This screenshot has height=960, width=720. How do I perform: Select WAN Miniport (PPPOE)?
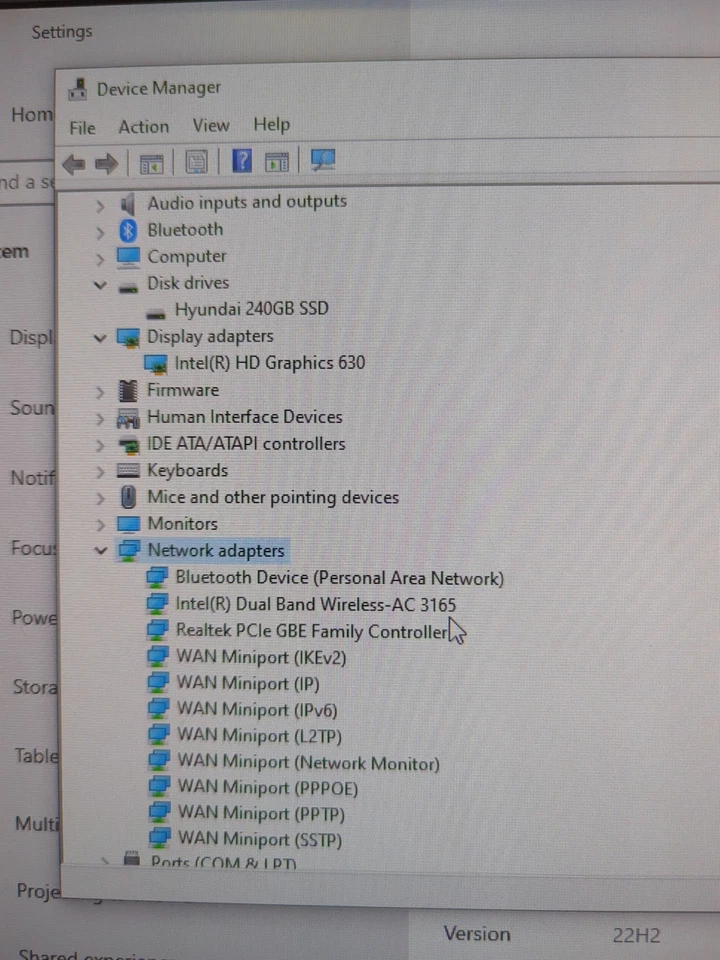click(x=268, y=788)
